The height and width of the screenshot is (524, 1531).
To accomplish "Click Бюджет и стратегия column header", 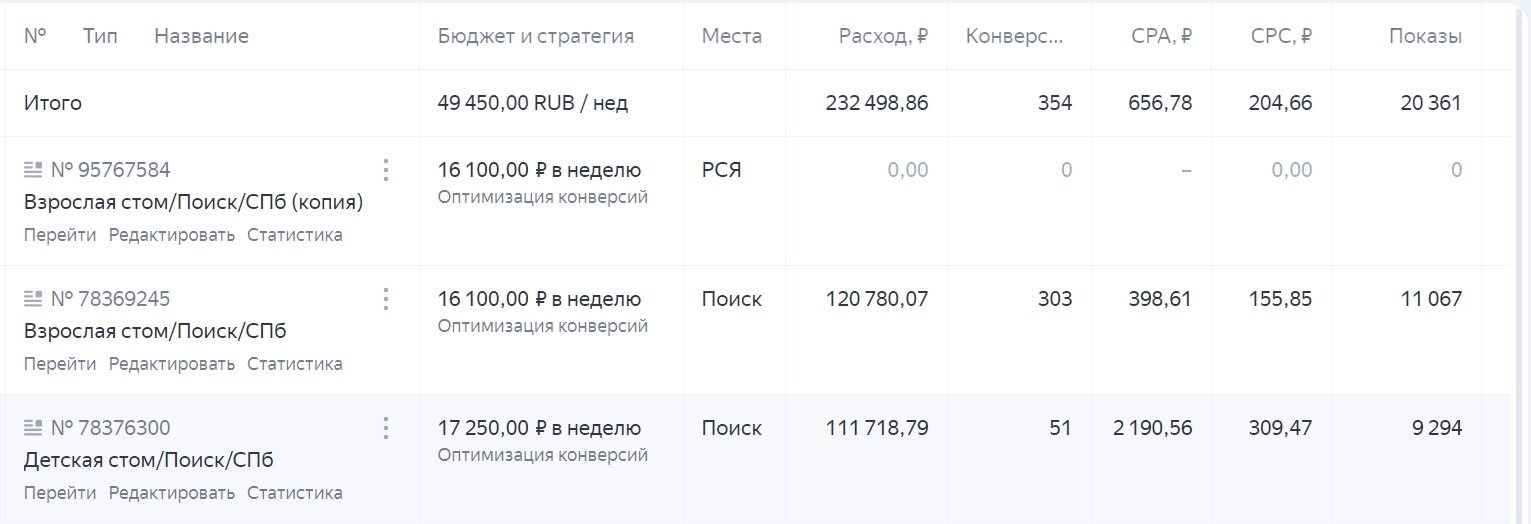I will pyautogui.click(x=536, y=37).
